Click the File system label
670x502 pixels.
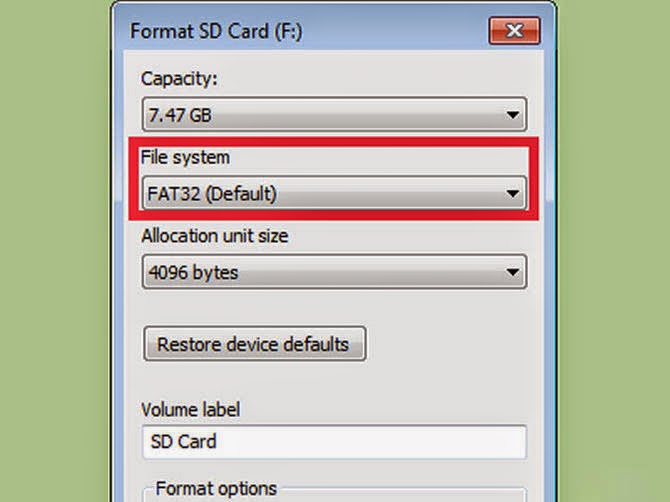coord(186,157)
